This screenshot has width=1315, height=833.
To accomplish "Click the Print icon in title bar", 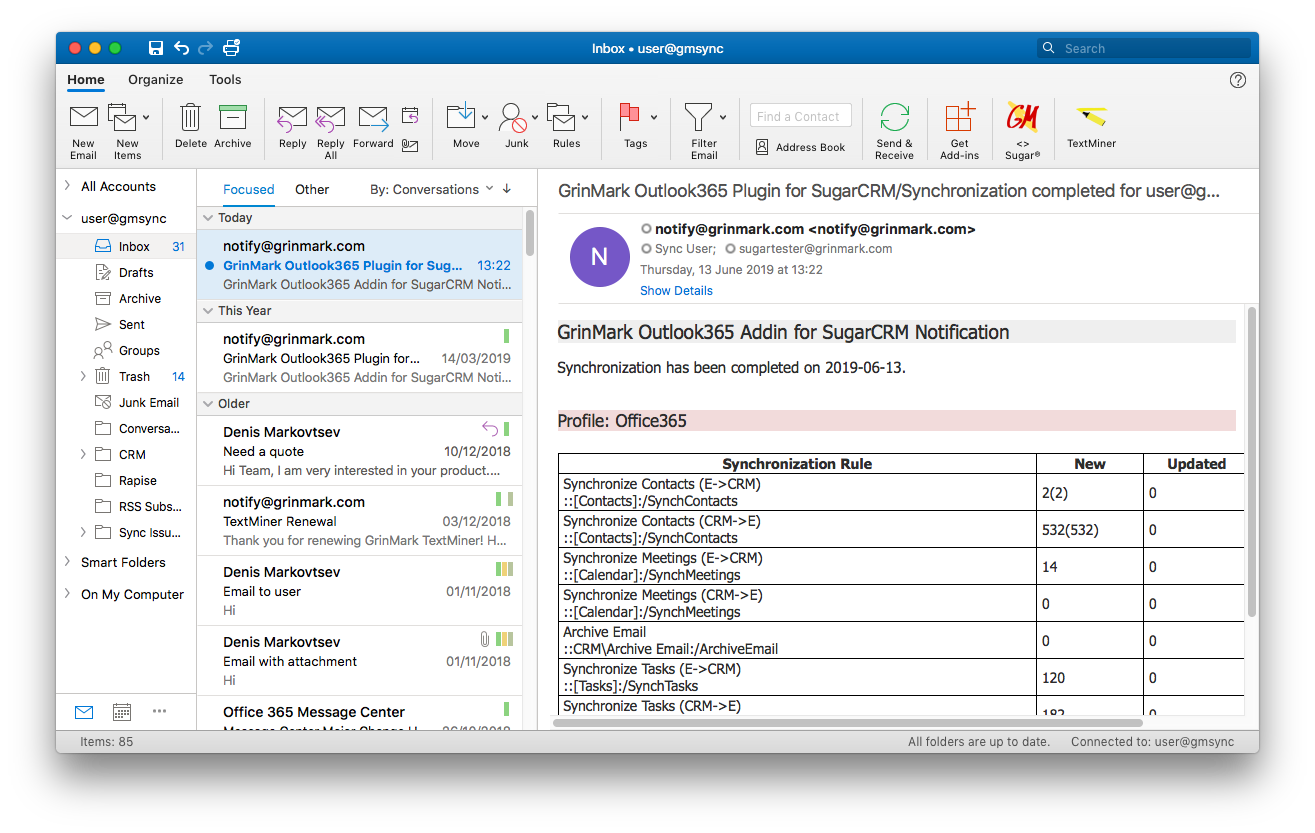I will pyautogui.click(x=232, y=48).
